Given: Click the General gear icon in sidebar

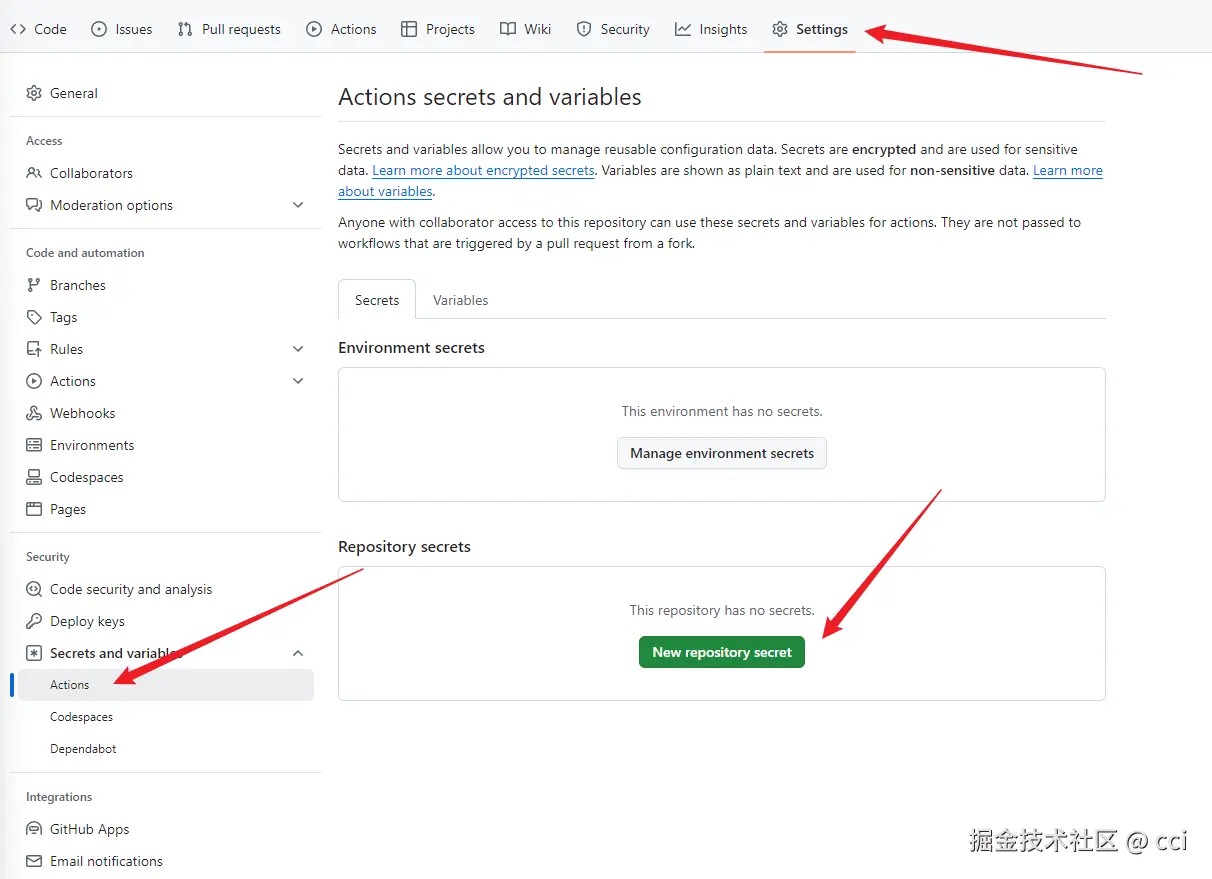Looking at the screenshot, I should tap(34, 93).
